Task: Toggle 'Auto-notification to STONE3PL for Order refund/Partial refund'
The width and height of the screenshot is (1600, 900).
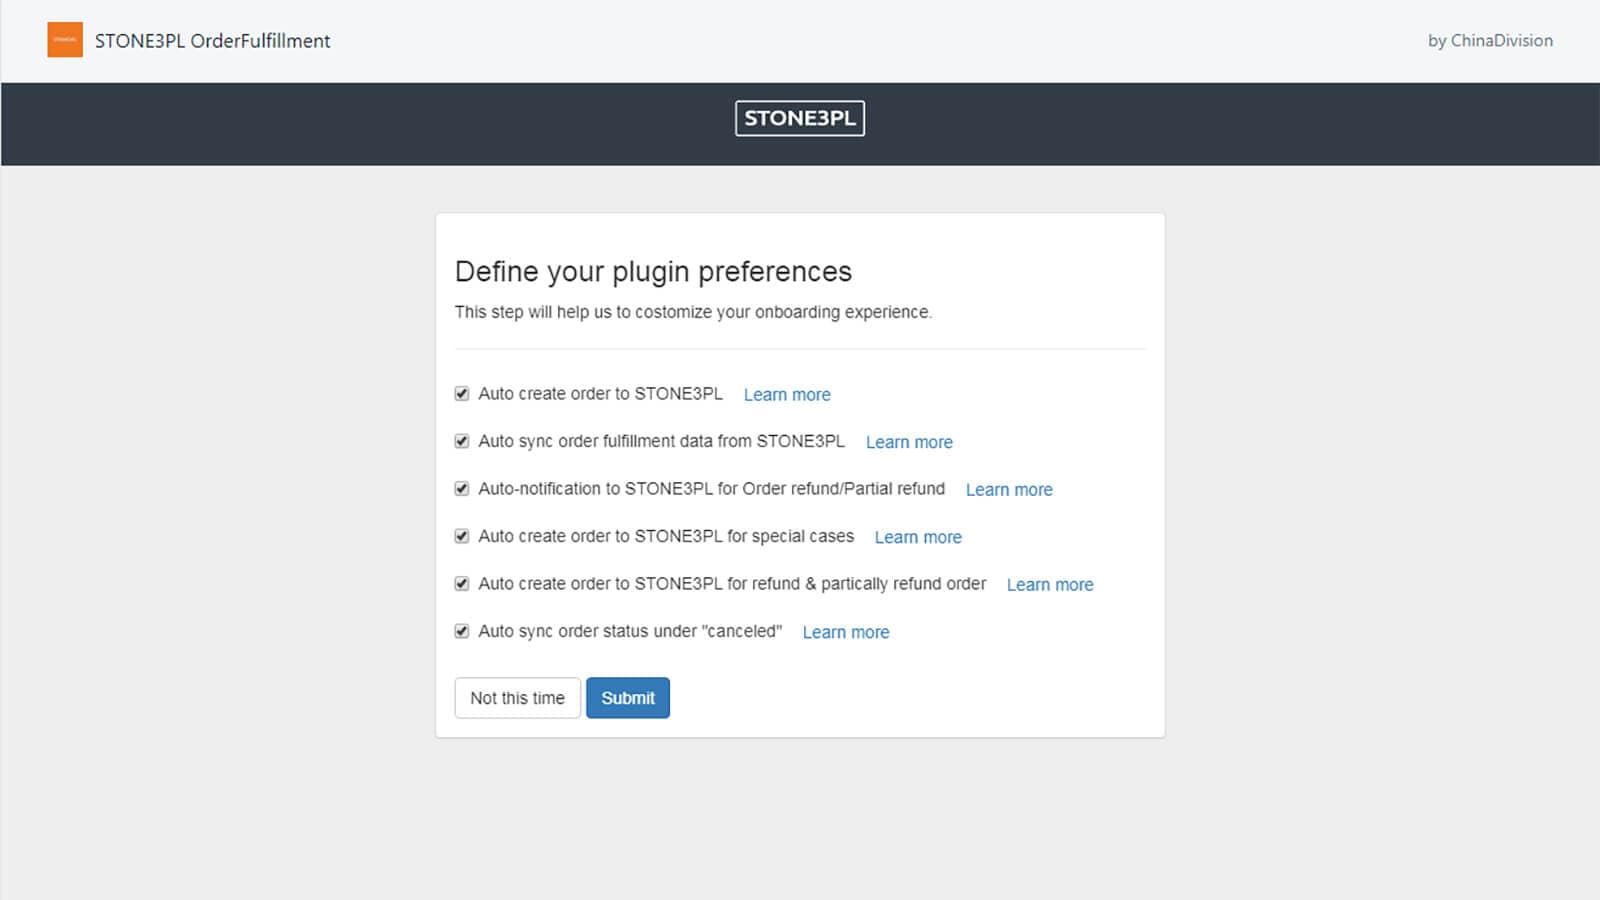Action: click(461, 488)
